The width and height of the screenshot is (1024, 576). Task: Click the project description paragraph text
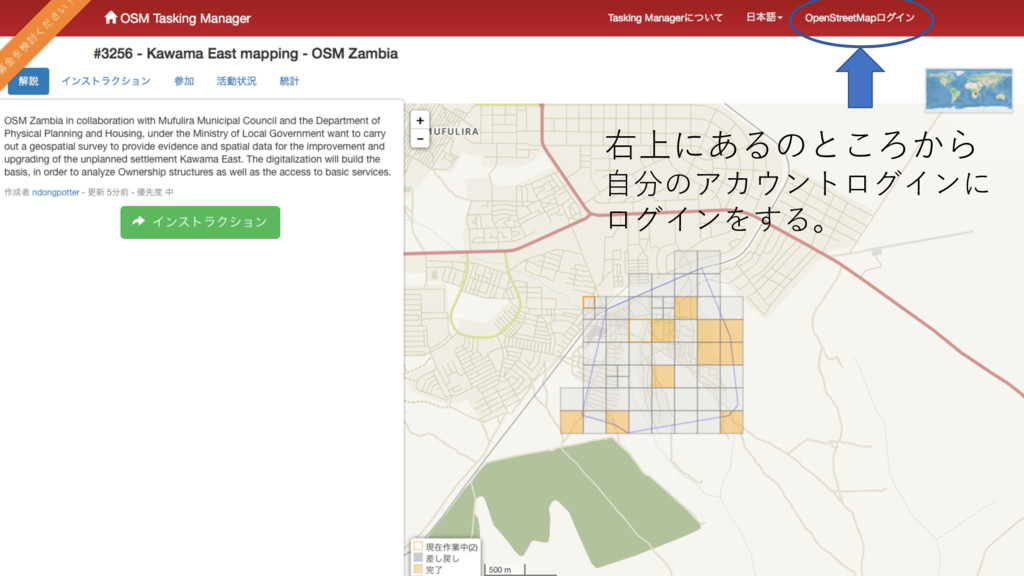[x=198, y=146]
